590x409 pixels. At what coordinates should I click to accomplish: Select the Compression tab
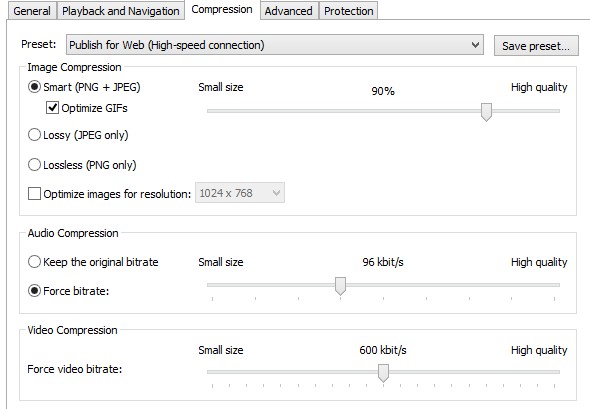click(x=222, y=9)
